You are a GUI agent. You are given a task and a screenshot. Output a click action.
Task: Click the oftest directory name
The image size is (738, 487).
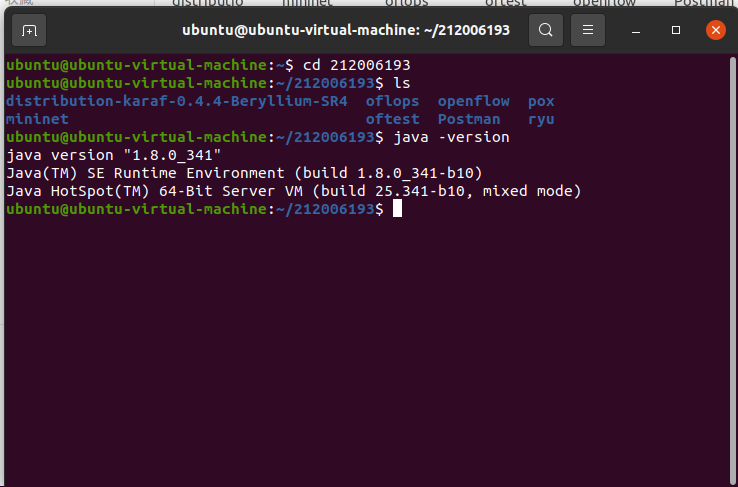pos(392,119)
